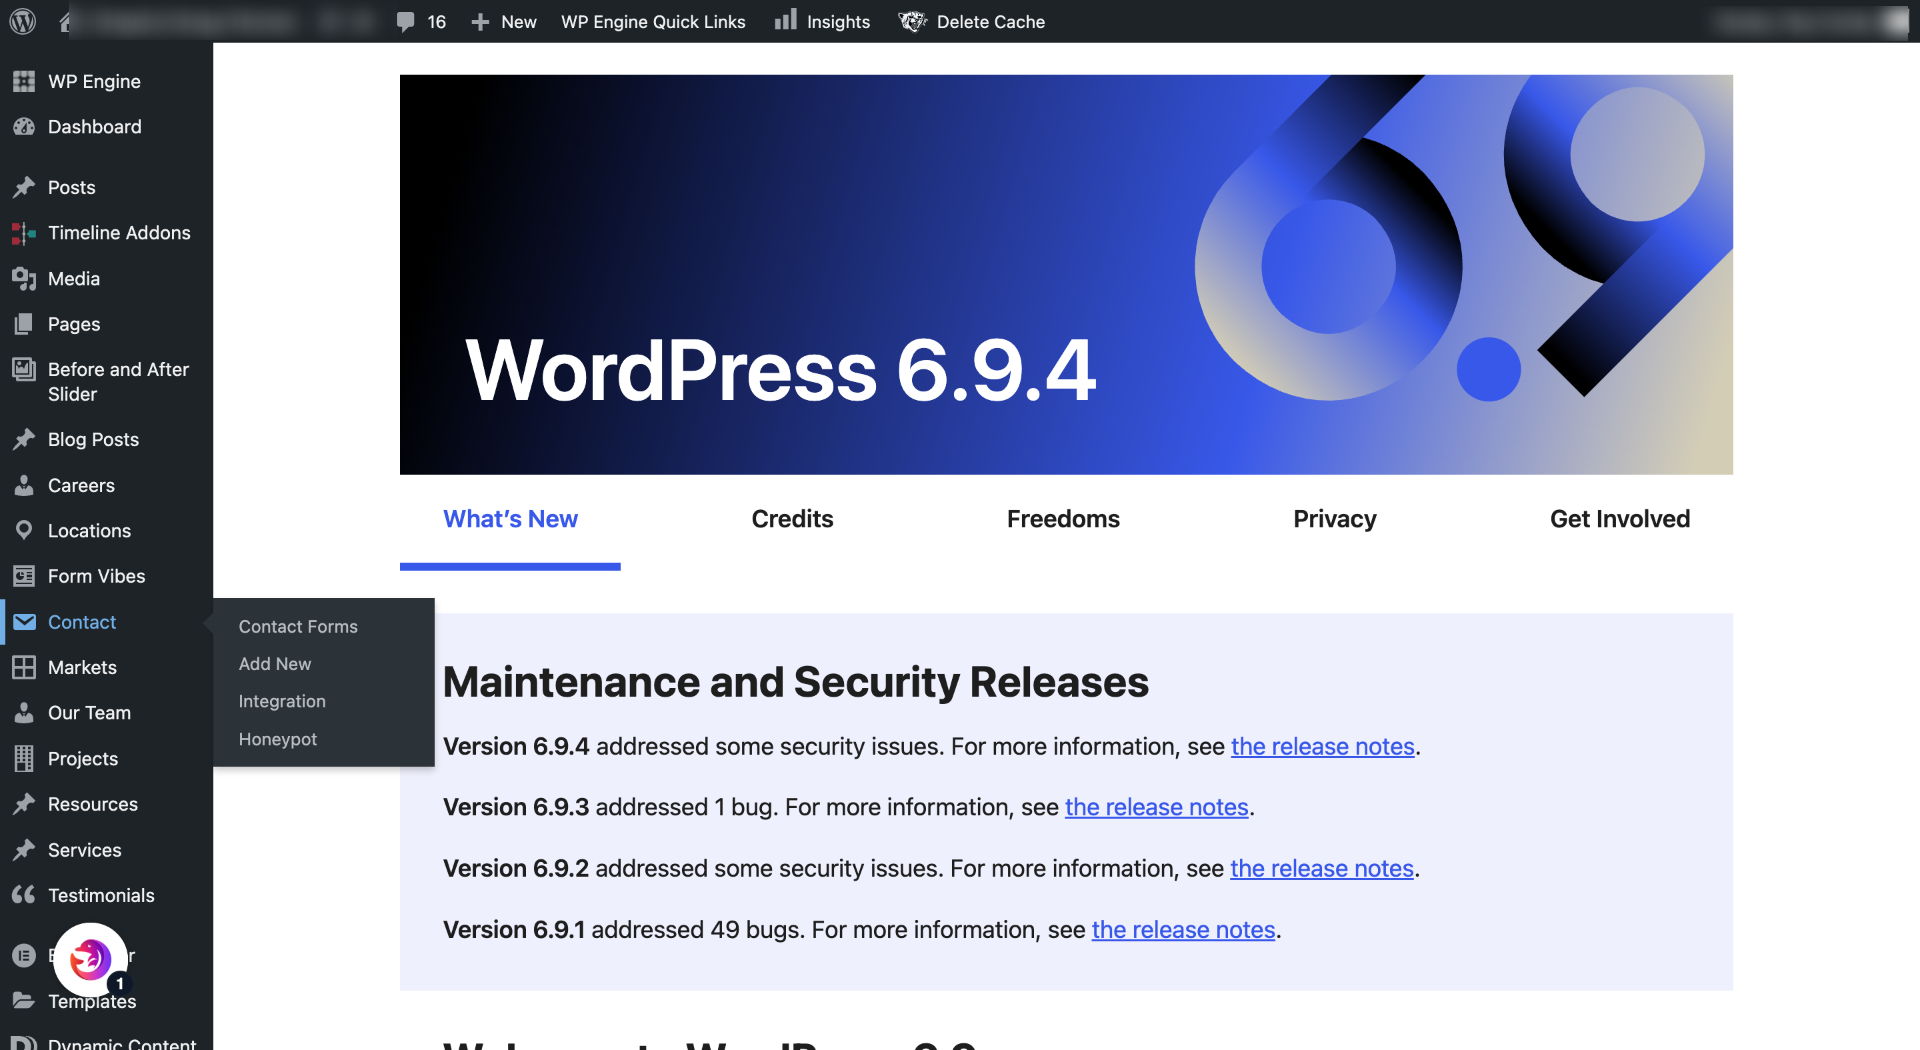Select Delete Cache in admin bar
Image resolution: width=1920 pixels, height=1050 pixels.
(972, 22)
